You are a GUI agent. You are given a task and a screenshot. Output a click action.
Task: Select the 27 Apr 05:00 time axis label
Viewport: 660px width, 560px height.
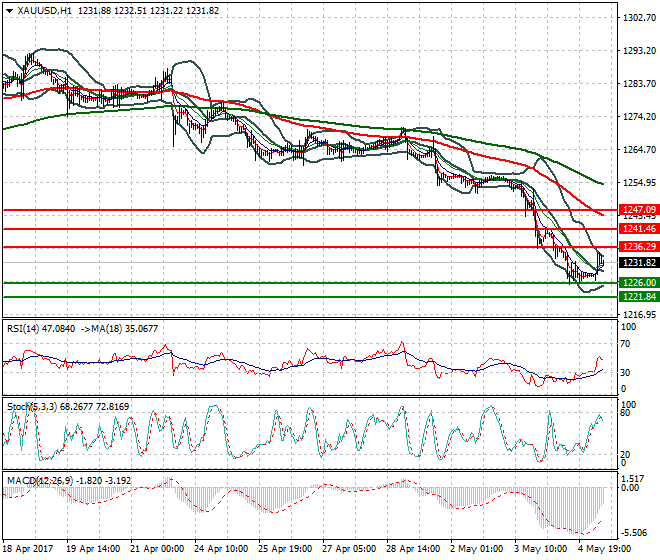pos(349,549)
